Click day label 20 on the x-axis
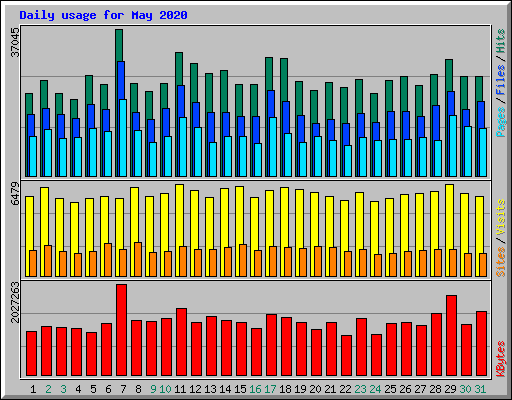 [315, 389]
